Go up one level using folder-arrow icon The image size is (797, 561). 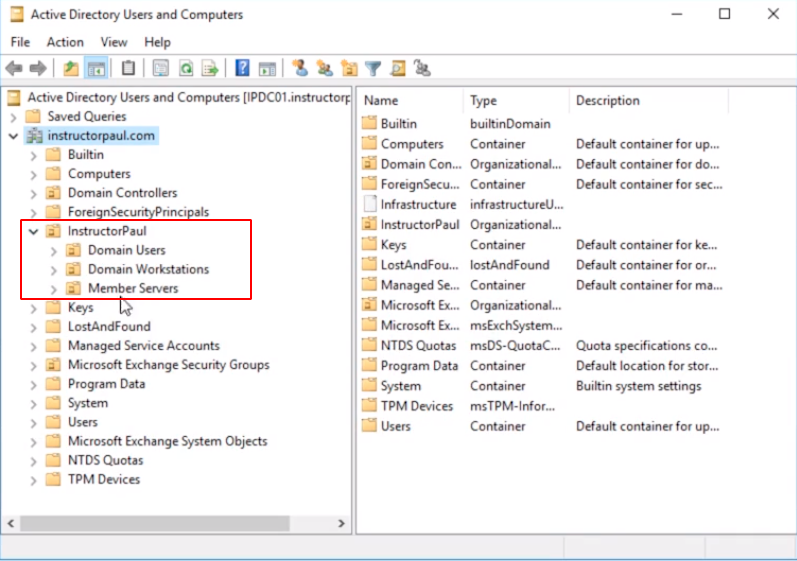pyautogui.click(x=71, y=68)
